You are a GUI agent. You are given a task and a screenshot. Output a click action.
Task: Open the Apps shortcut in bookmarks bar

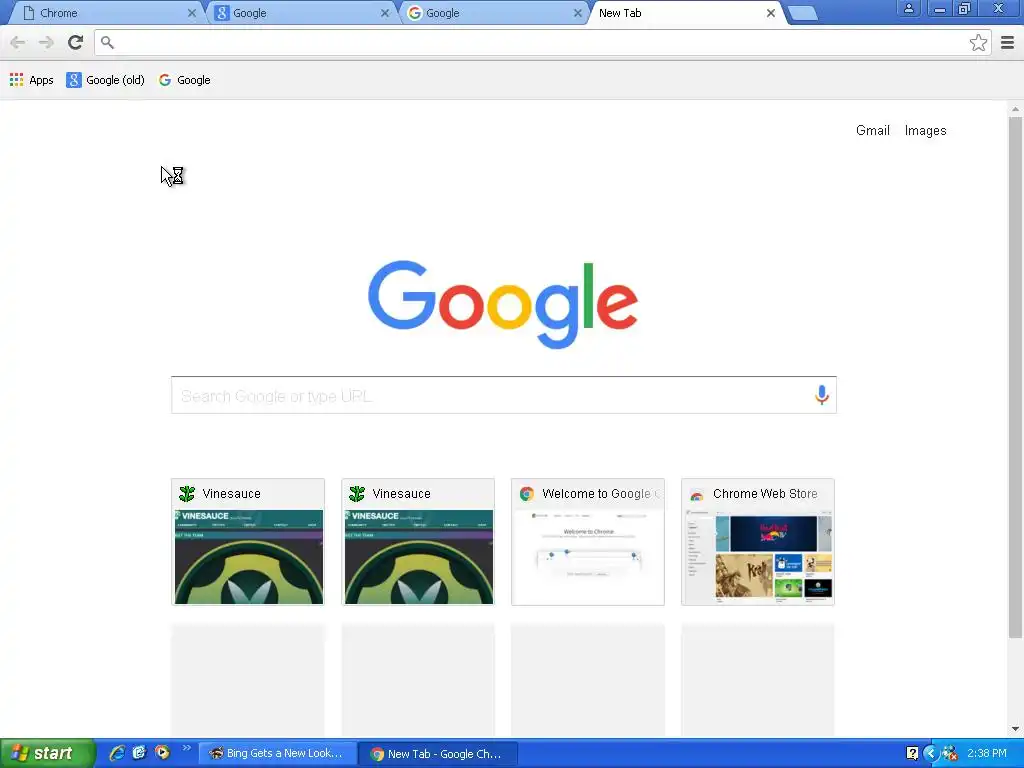click(x=31, y=80)
